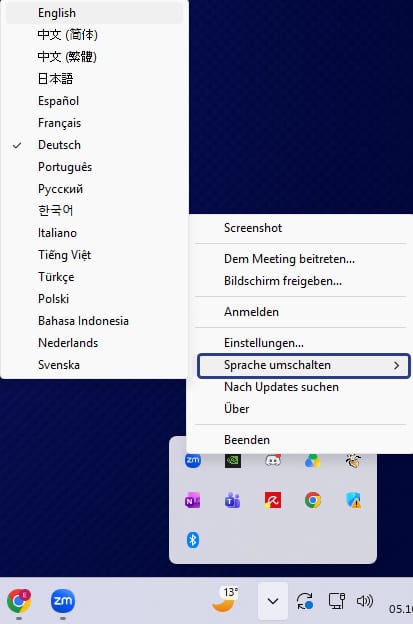Expand the Sprache umschalten submenu arrow
This screenshot has width=413, height=624.
tap(396, 365)
